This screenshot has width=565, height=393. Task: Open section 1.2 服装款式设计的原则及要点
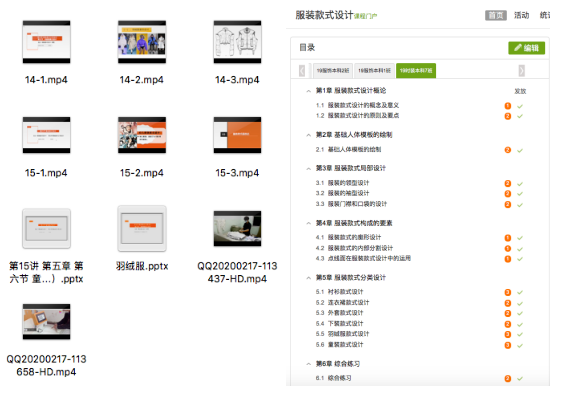[x=357, y=116]
